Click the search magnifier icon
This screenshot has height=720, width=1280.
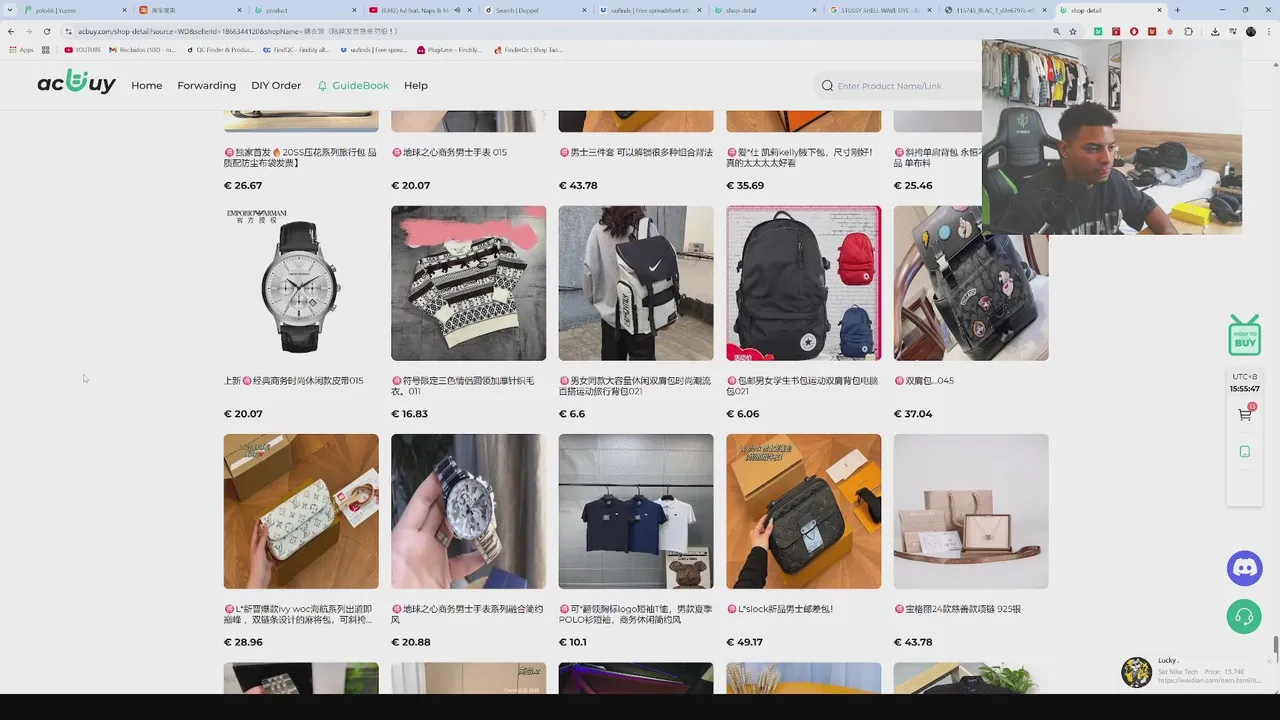(x=827, y=86)
